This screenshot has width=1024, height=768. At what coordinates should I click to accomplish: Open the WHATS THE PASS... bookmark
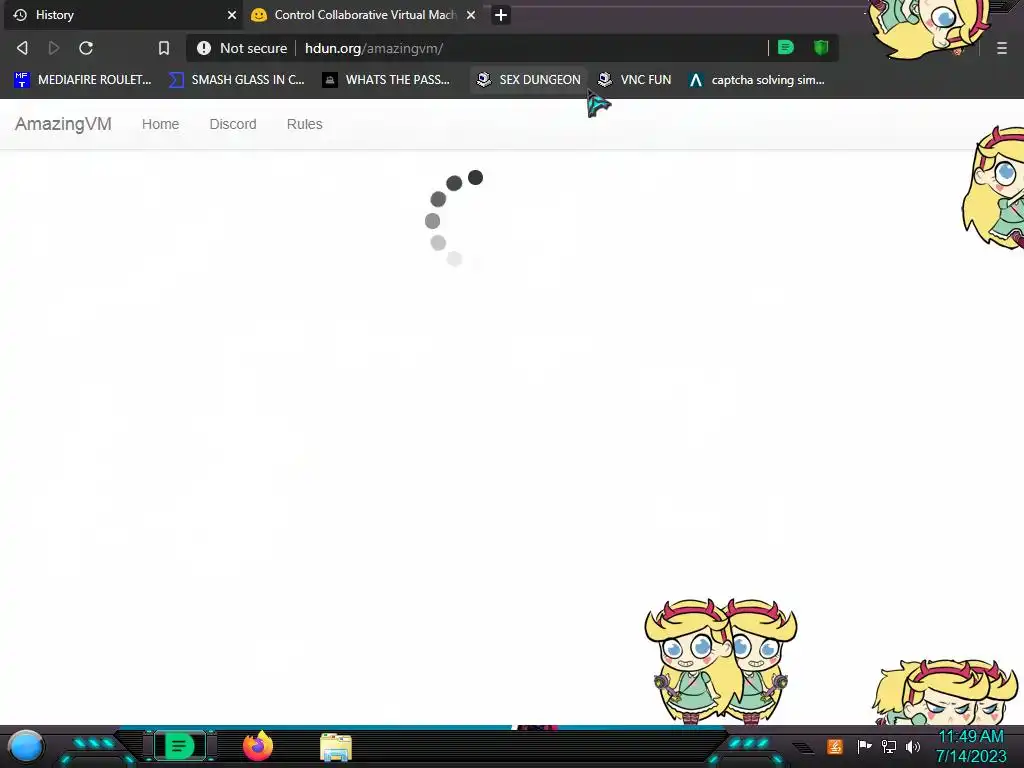click(386, 80)
